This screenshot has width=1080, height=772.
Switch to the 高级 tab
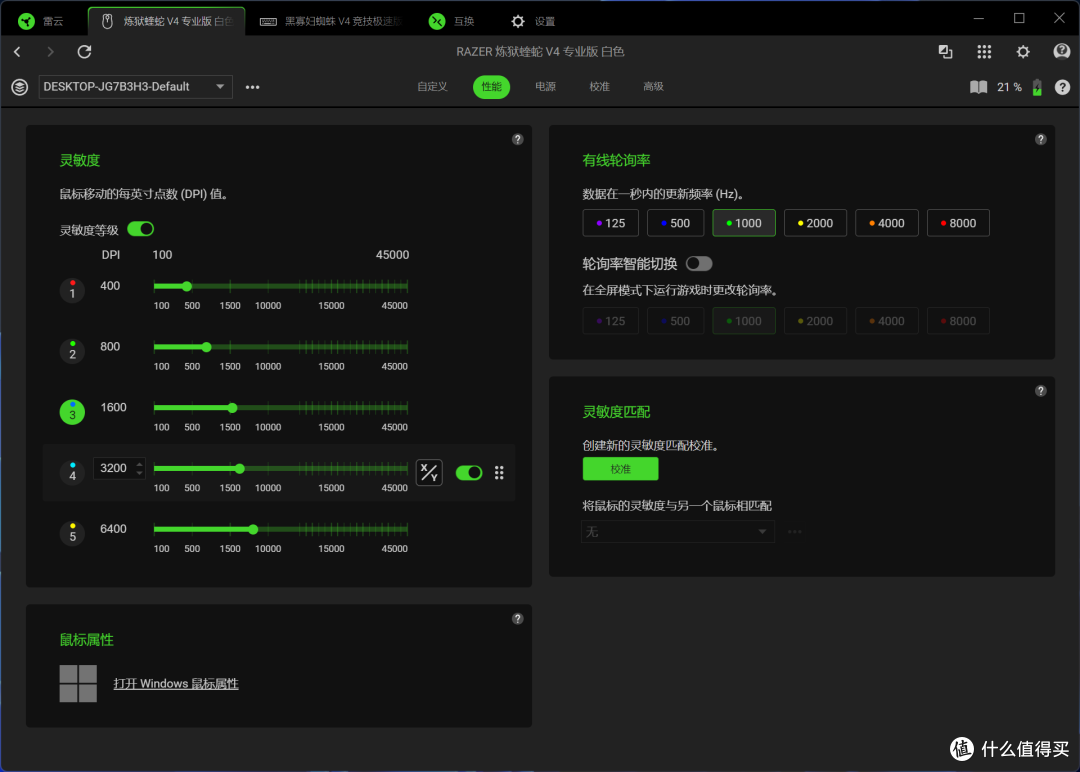[x=653, y=87]
